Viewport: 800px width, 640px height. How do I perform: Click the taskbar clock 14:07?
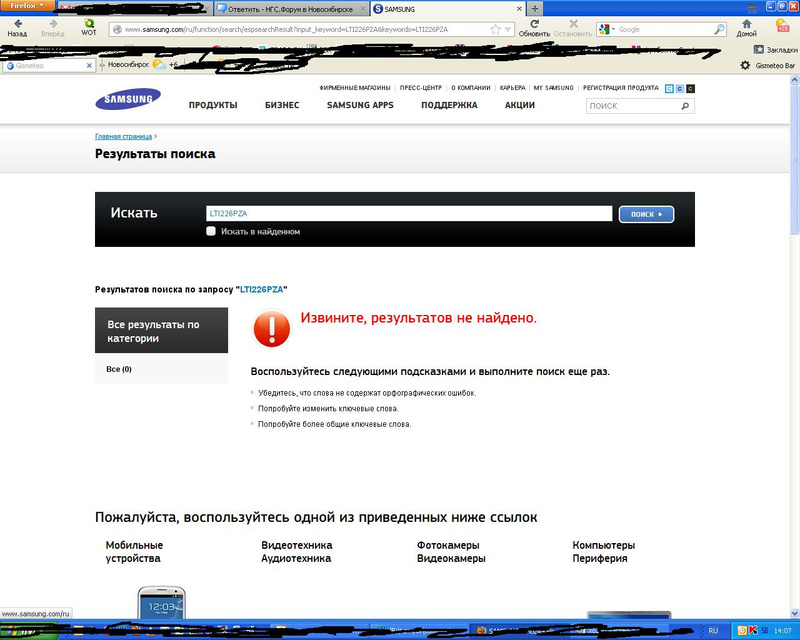point(783,631)
